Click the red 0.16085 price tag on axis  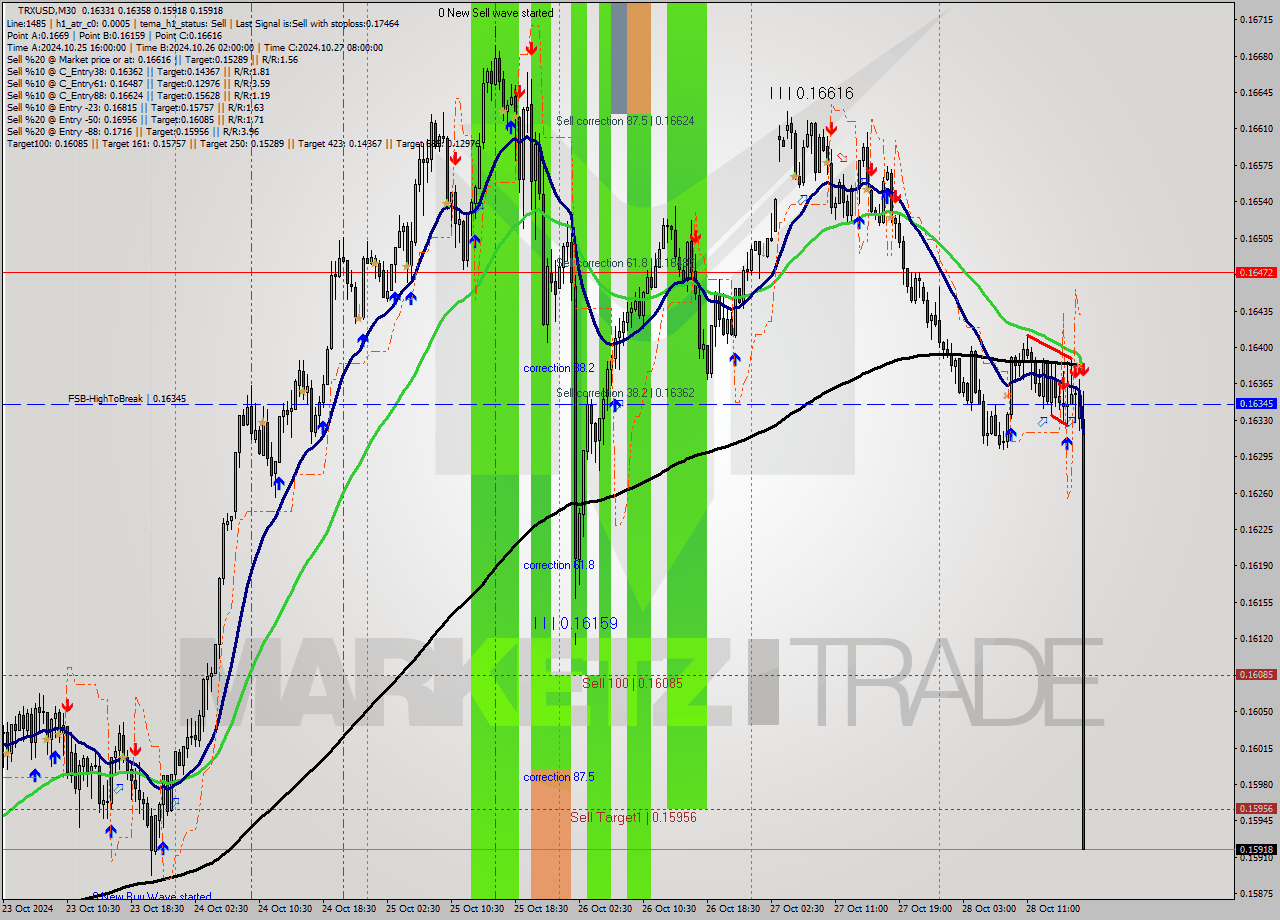click(1256, 674)
